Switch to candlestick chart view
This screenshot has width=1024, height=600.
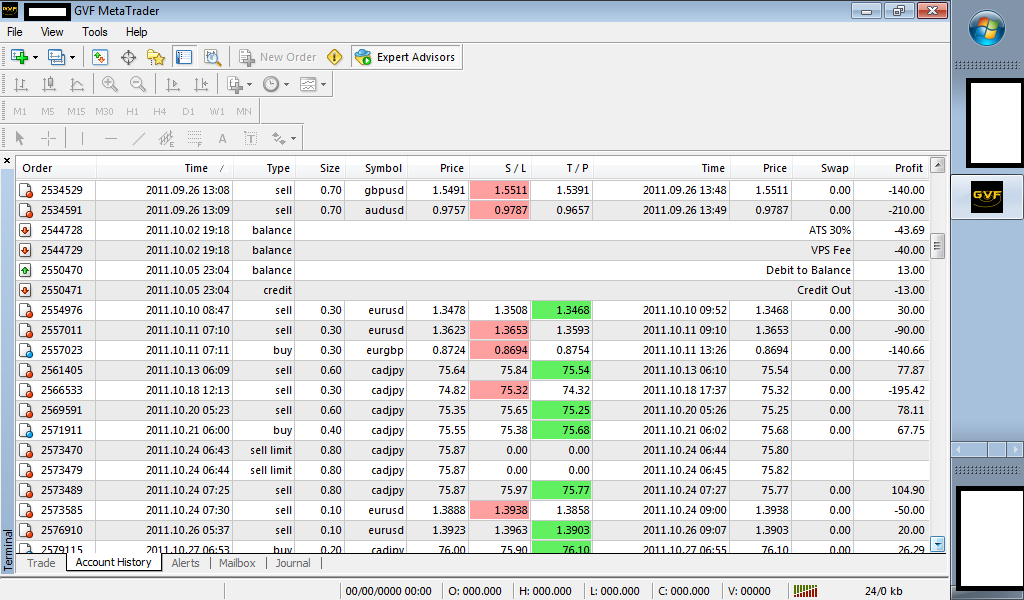coord(49,84)
